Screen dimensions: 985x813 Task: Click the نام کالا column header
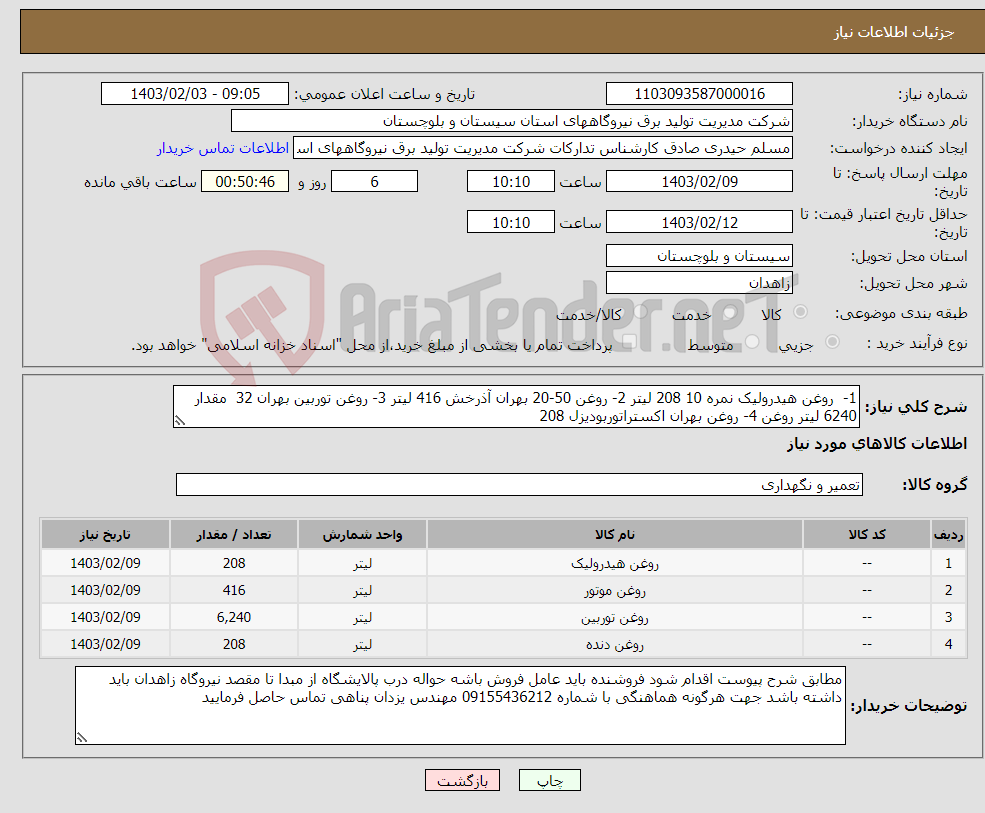click(614, 535)
